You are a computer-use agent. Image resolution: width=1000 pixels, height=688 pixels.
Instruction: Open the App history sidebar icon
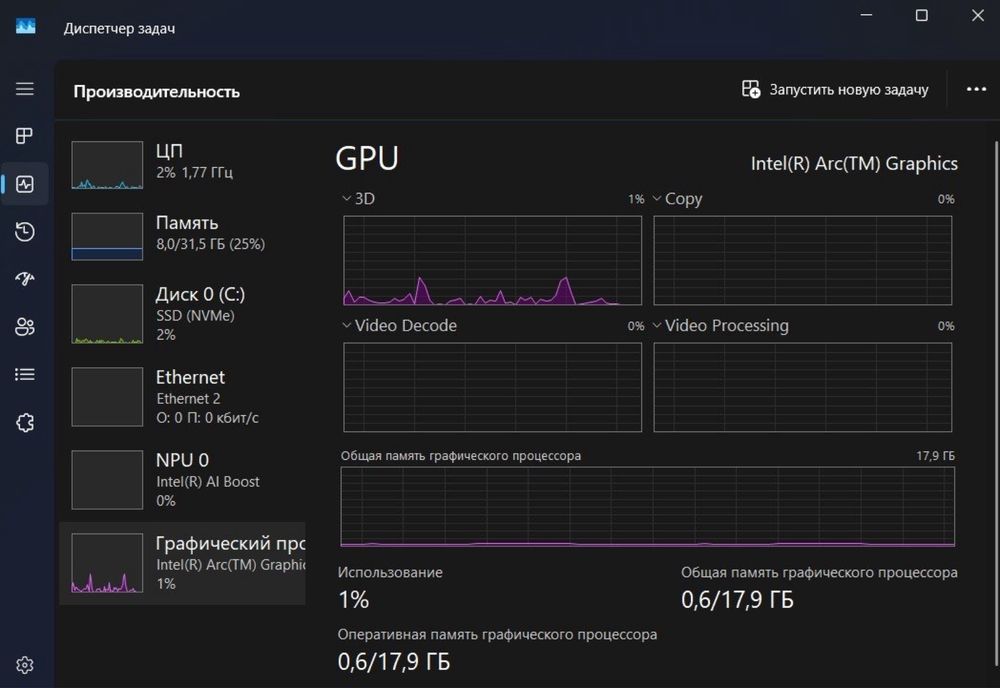tap(25, 232)
